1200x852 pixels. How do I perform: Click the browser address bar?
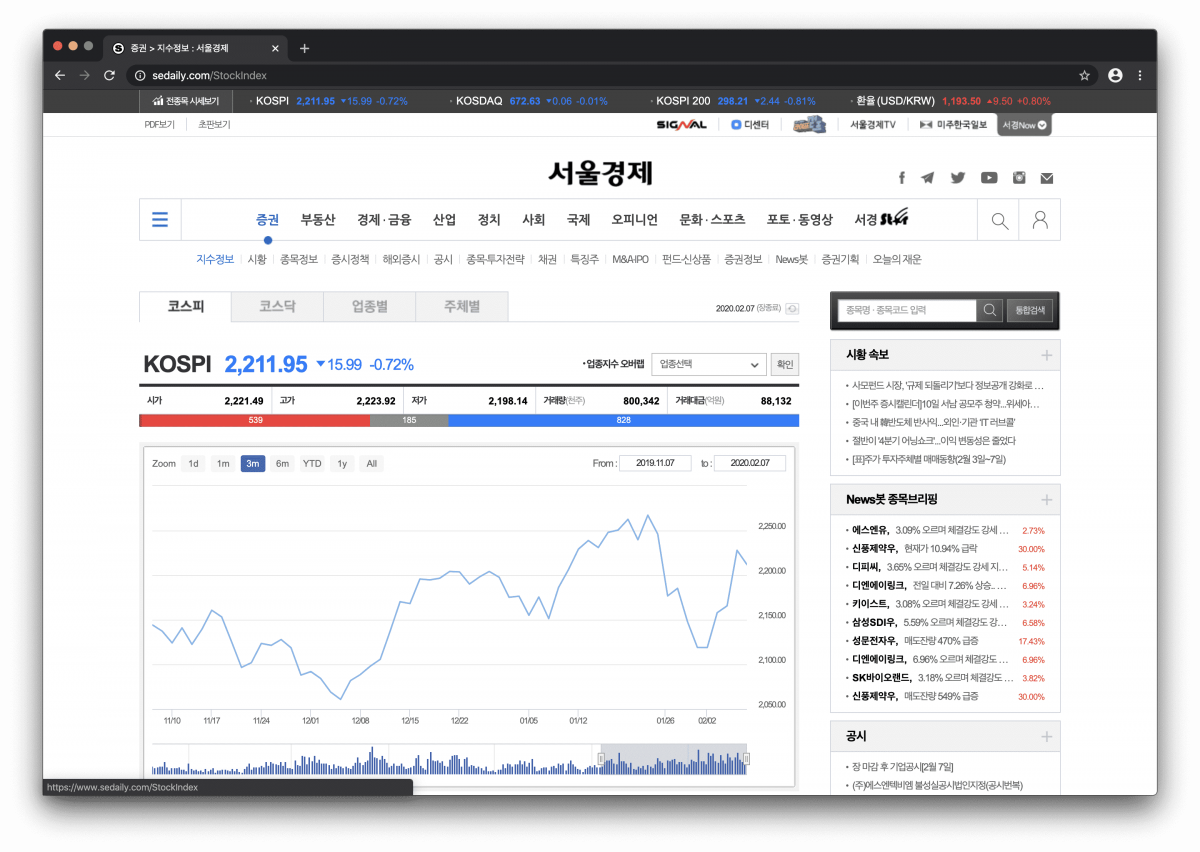[x=610, y=75]
